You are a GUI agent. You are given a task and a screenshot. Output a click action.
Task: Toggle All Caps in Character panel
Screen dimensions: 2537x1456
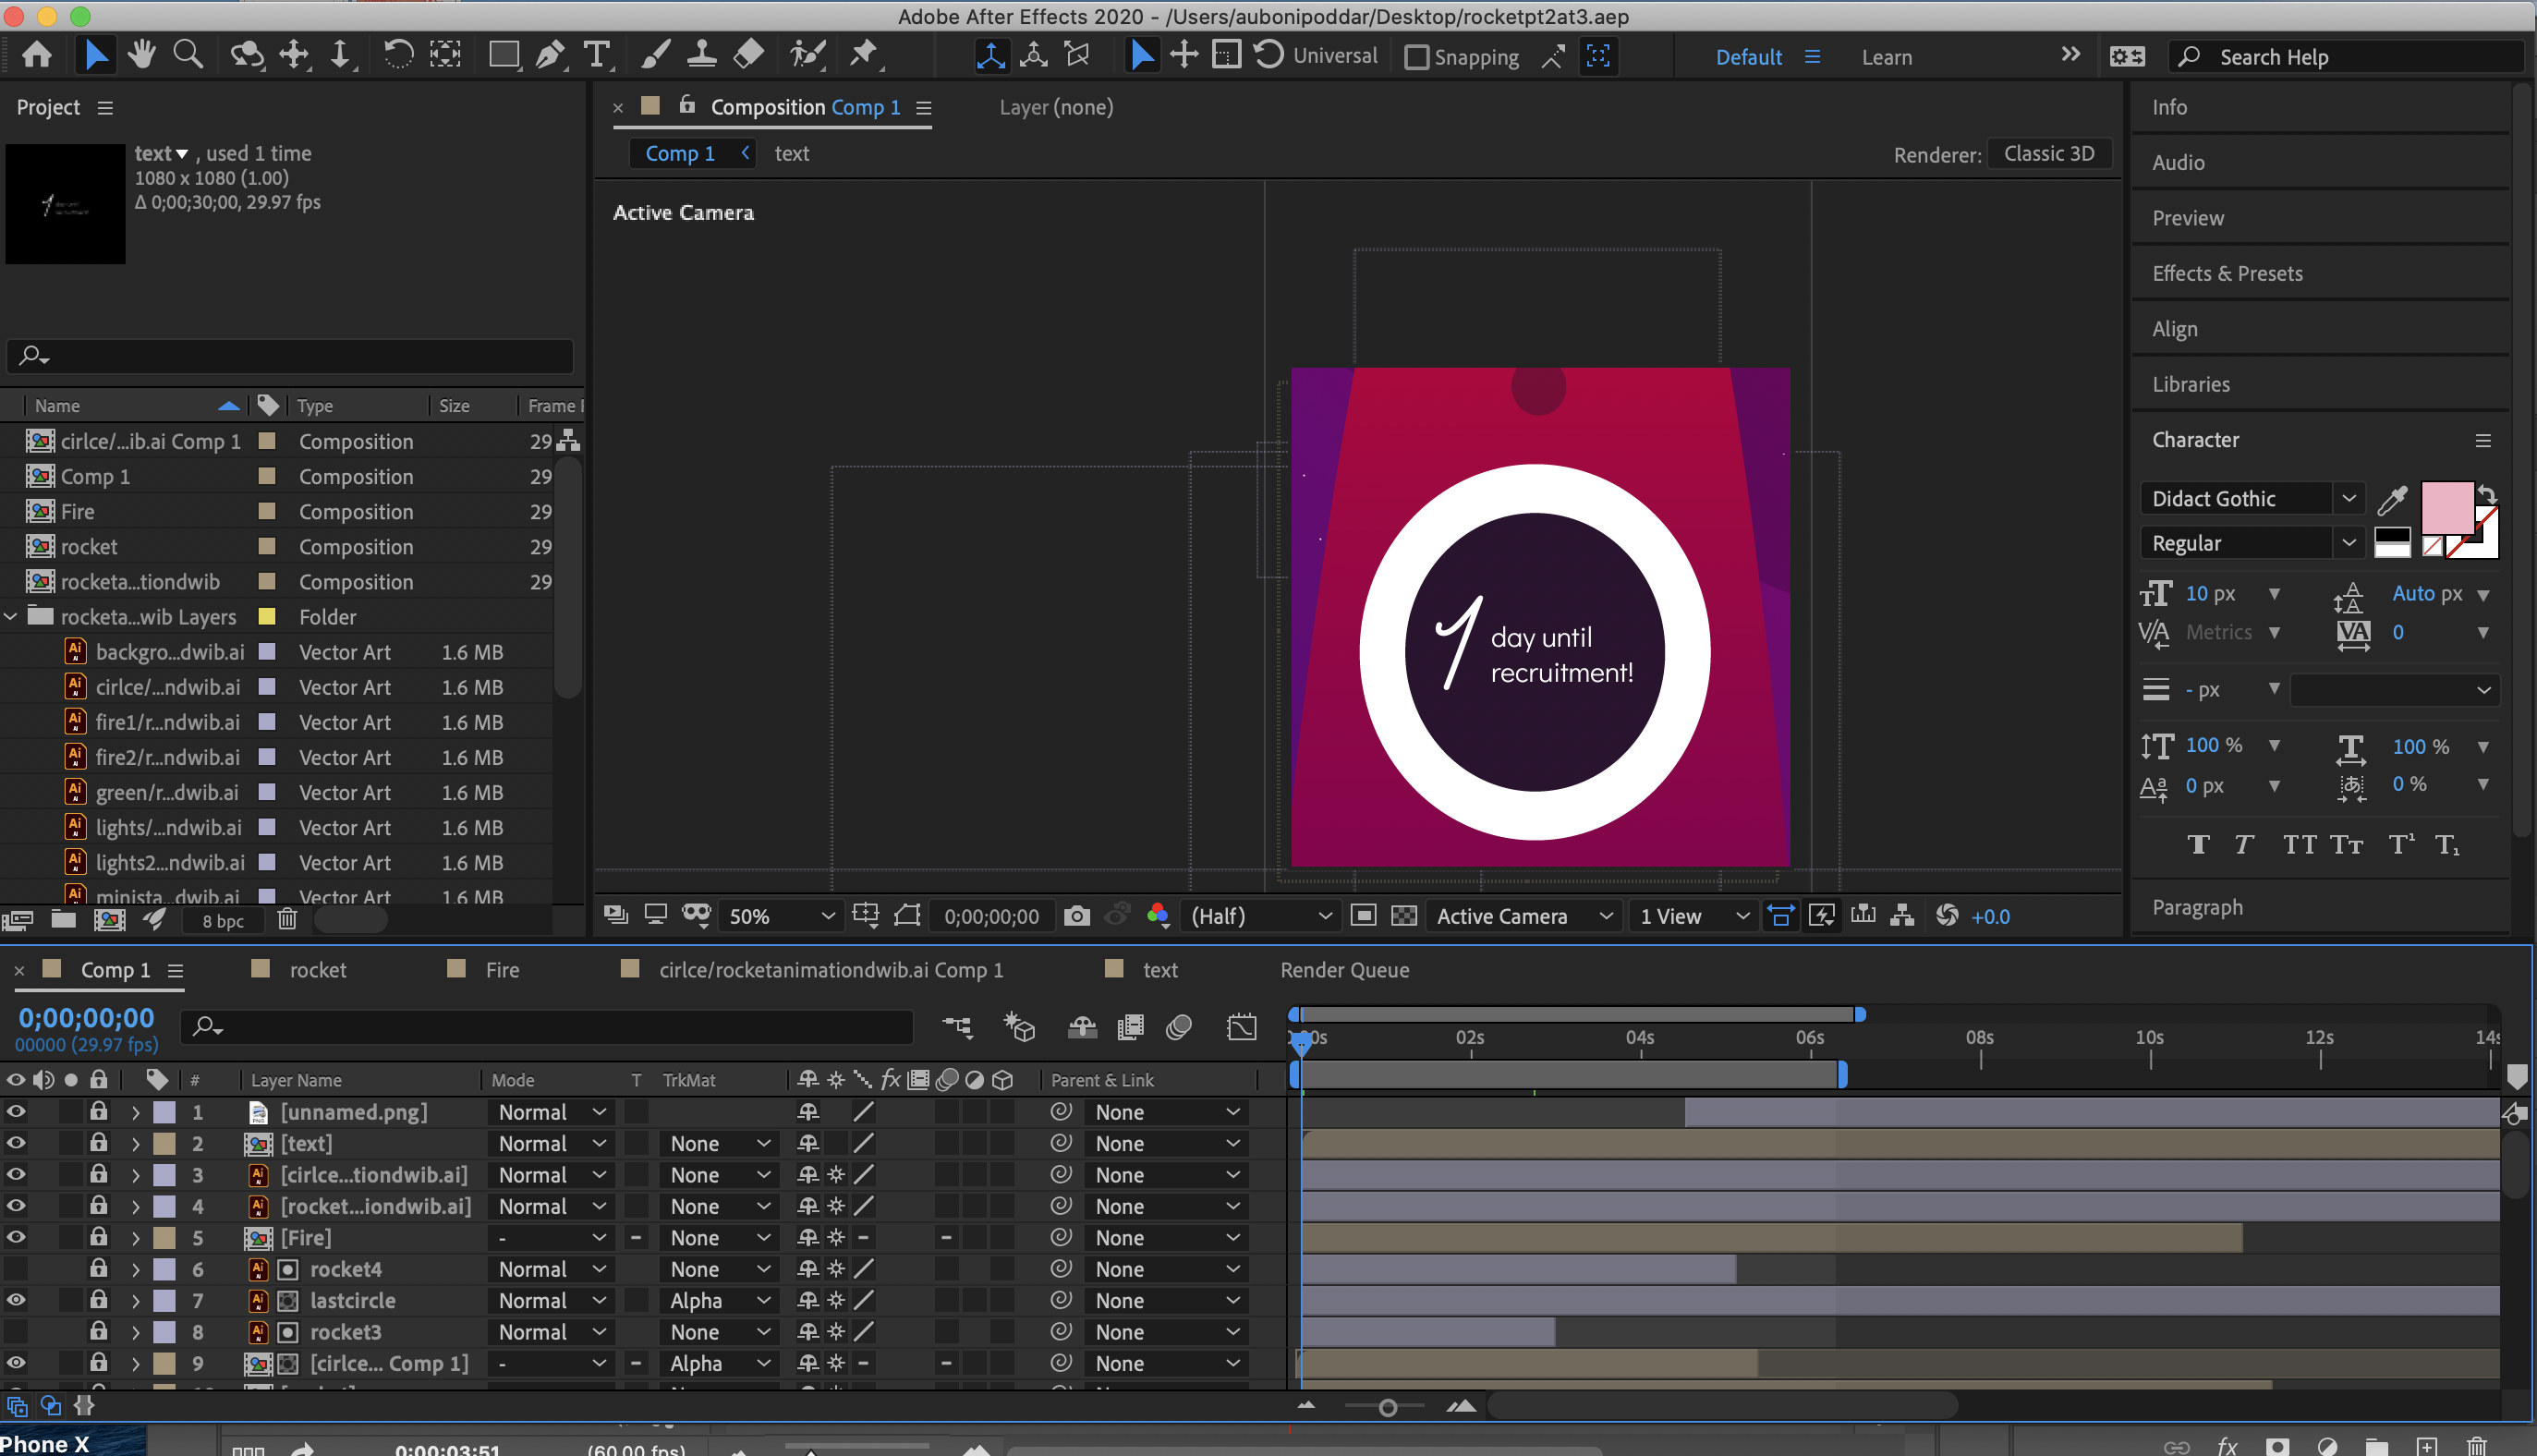point(2299,845)
